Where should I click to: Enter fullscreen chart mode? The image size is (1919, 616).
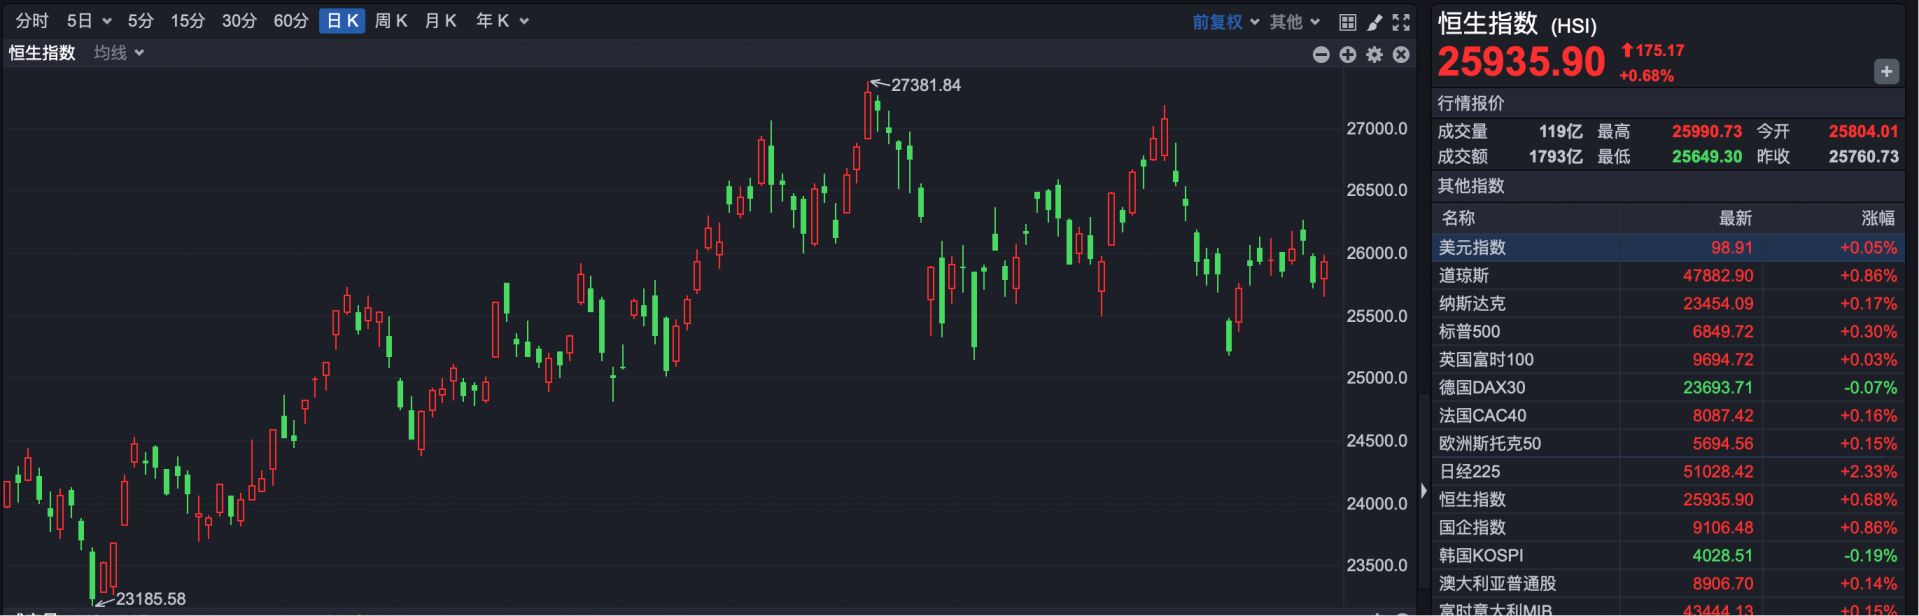tap(1401, 22)
